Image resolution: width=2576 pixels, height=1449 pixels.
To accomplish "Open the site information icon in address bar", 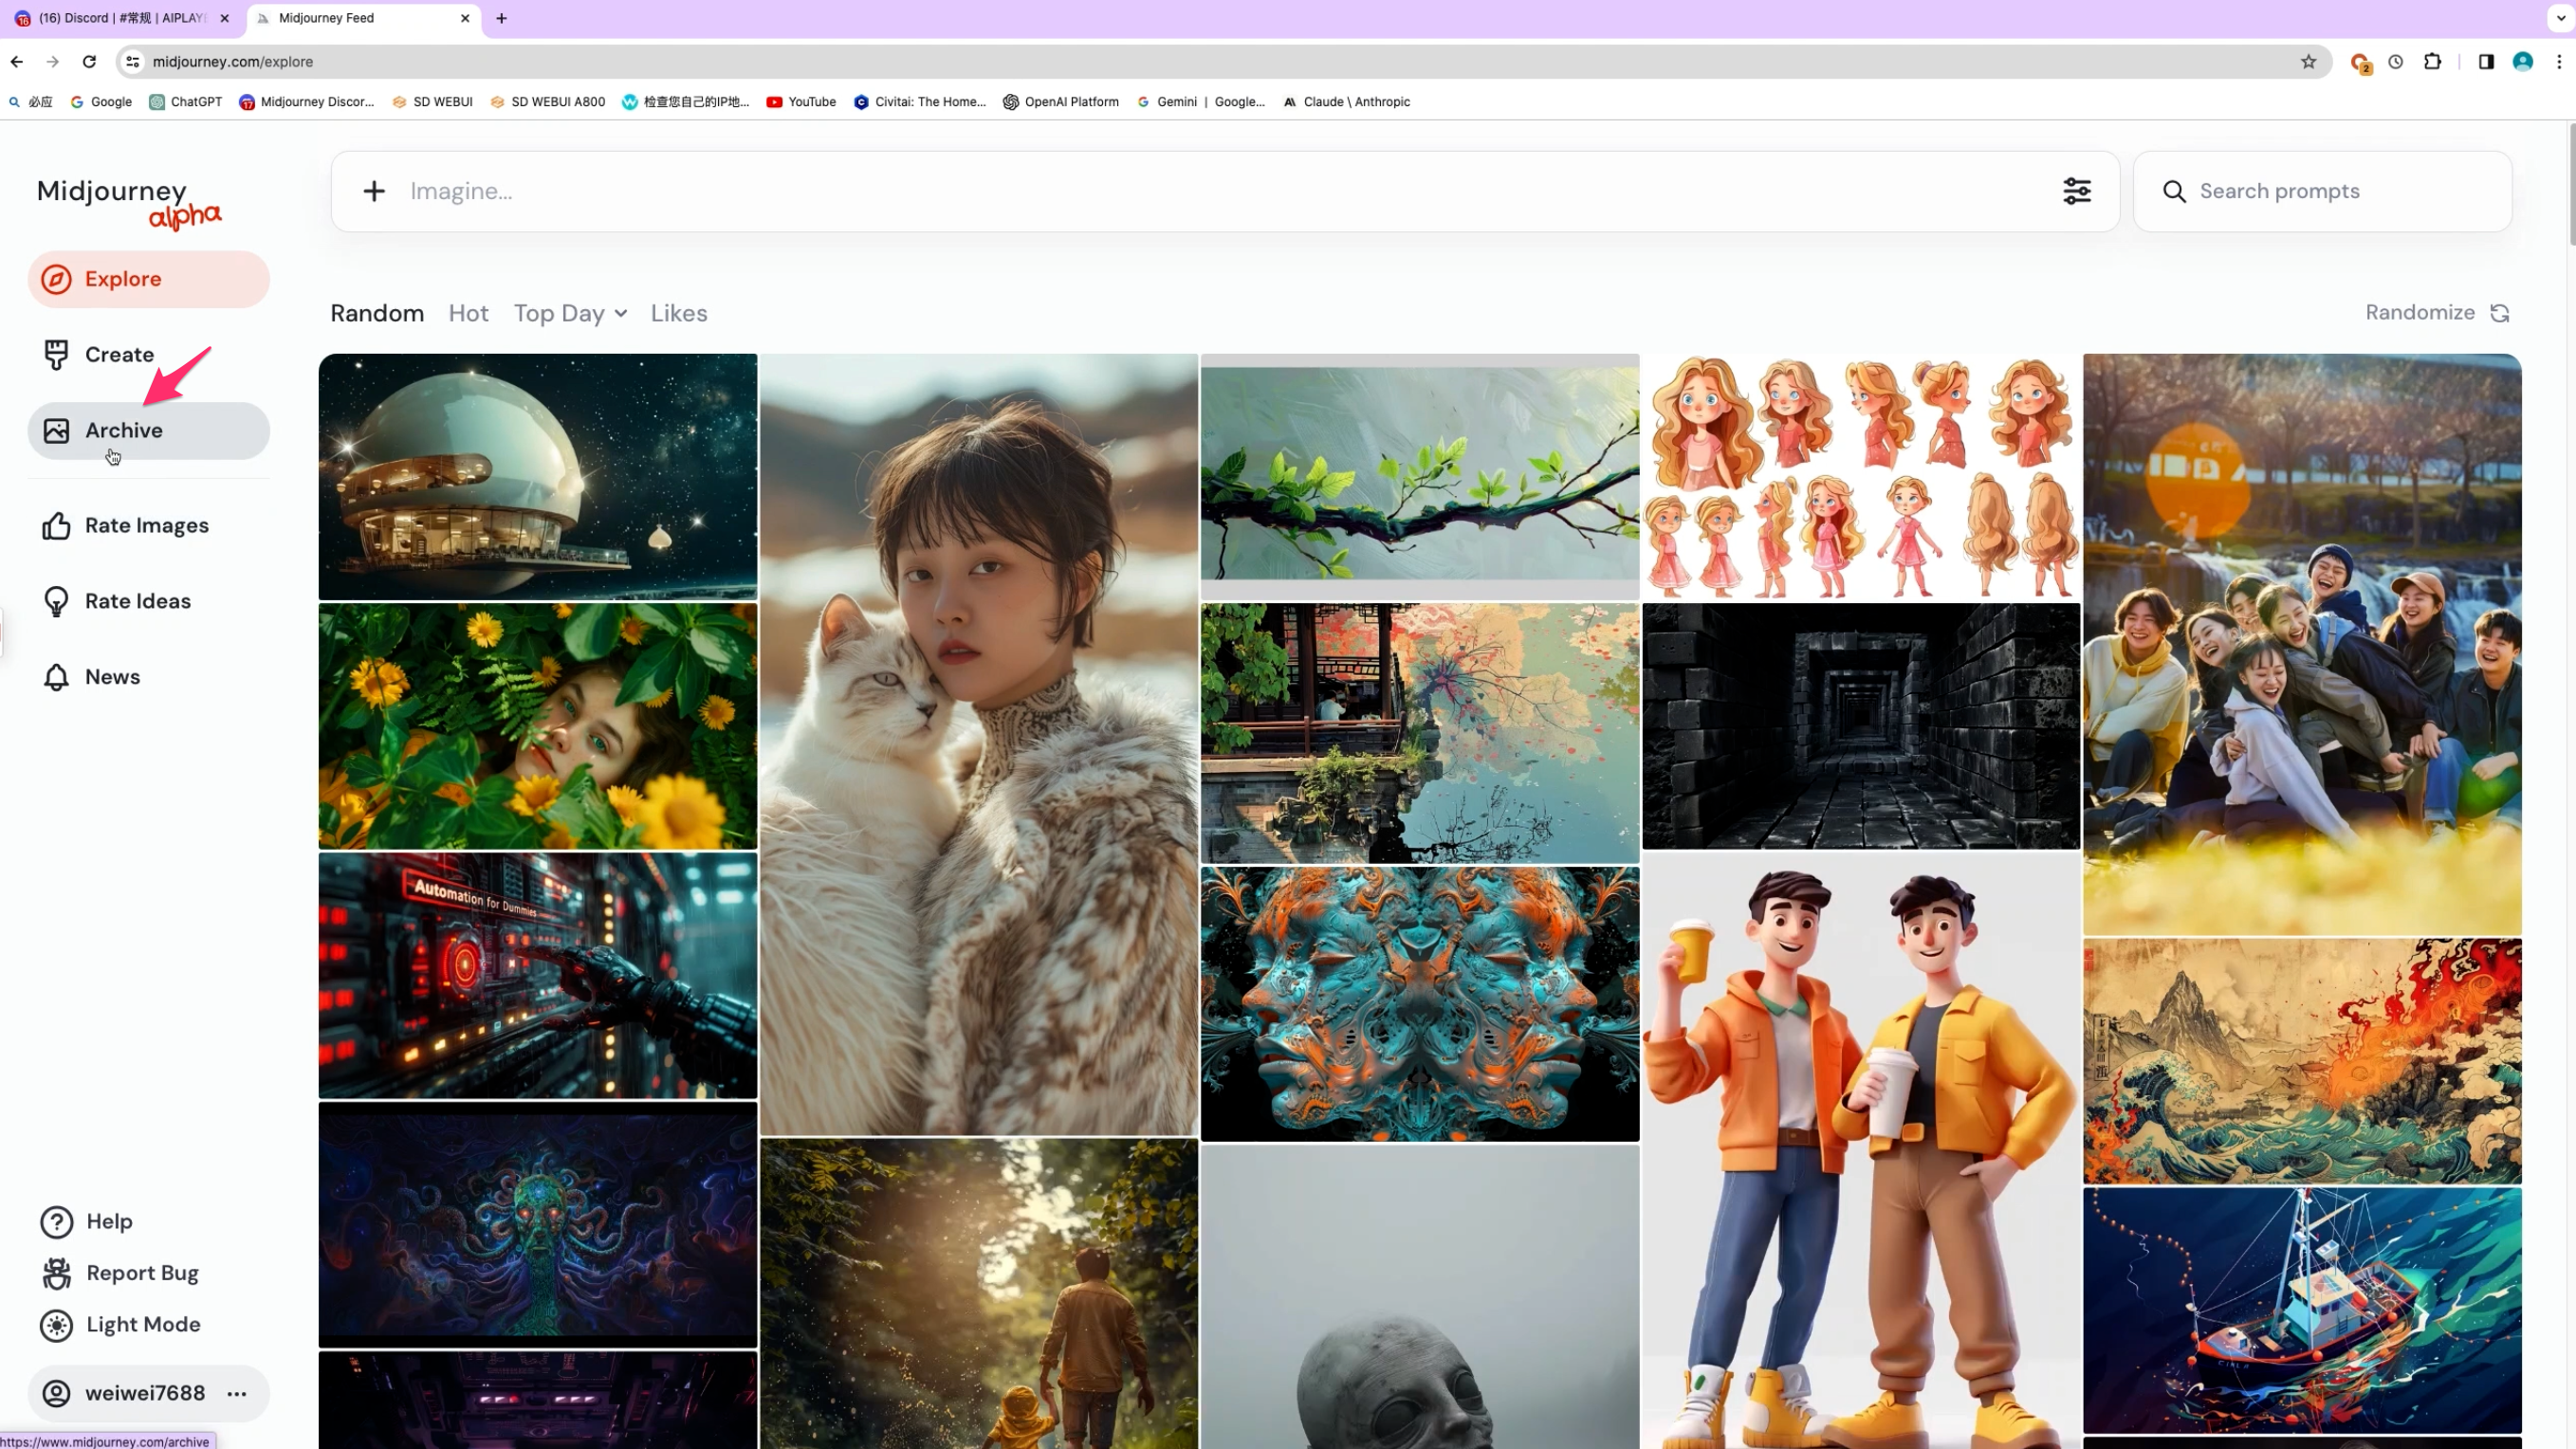I will pos(132,62).
